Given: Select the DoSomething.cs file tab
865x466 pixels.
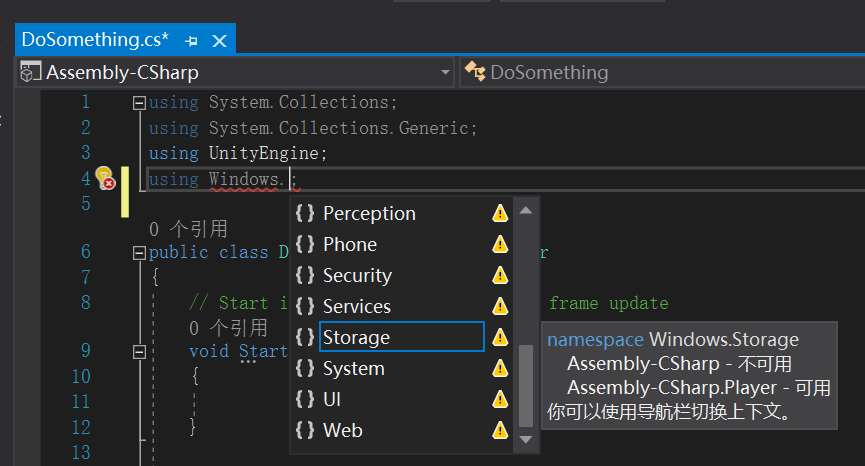Looking at the screenshot, I should point(95,40).
